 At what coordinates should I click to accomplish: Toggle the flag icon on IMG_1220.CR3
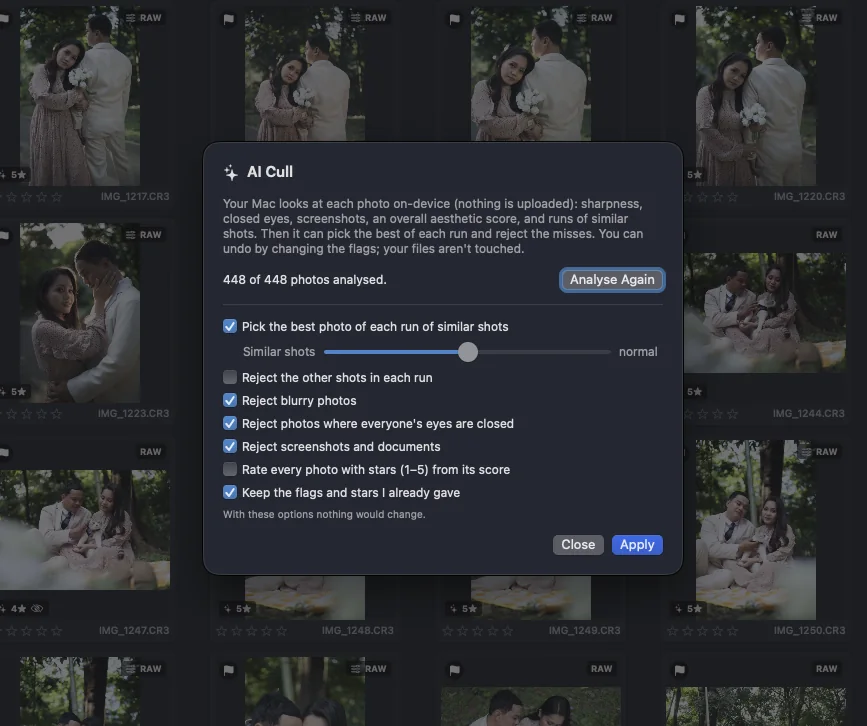pos(679,19)
